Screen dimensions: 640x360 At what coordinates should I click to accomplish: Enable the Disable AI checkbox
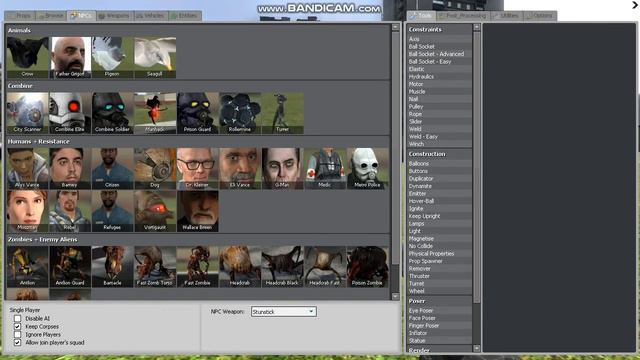click(17, 318)
